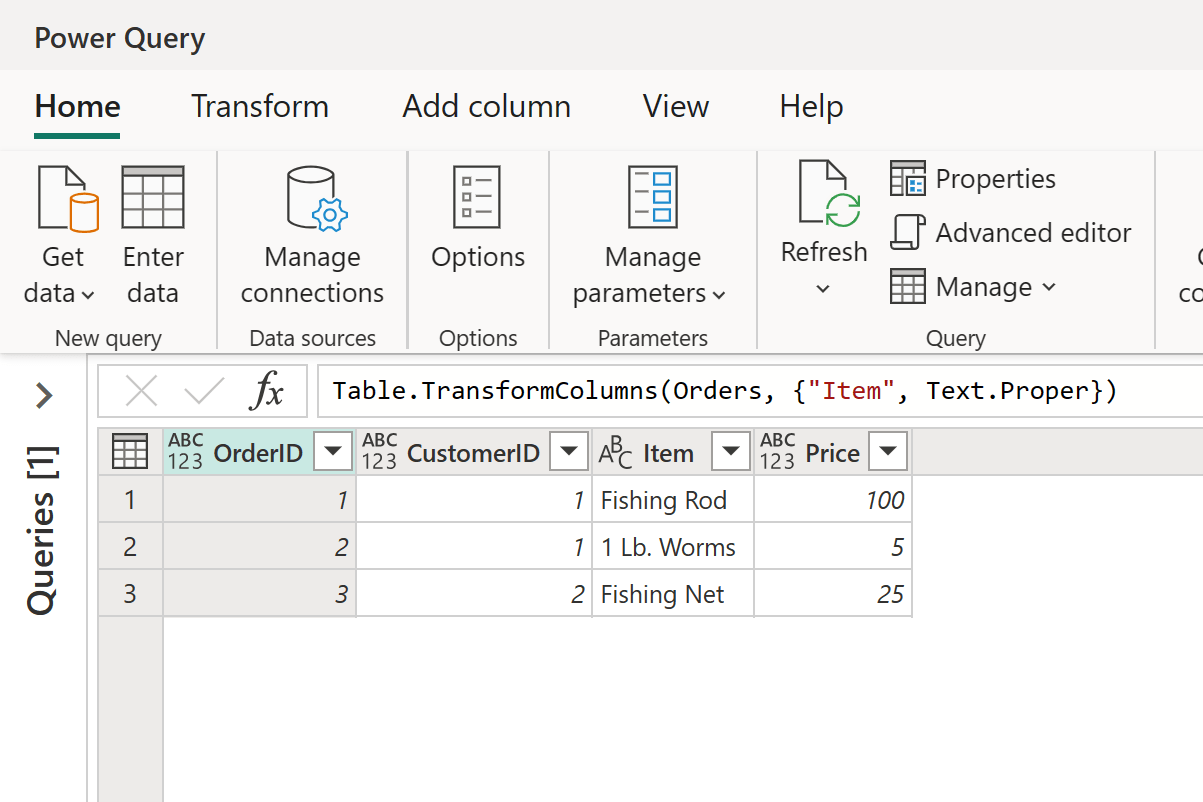Open the OrderID column filter dropdown
The width and height of the screenshot is (1203, 802).
[x=332, y=451]
